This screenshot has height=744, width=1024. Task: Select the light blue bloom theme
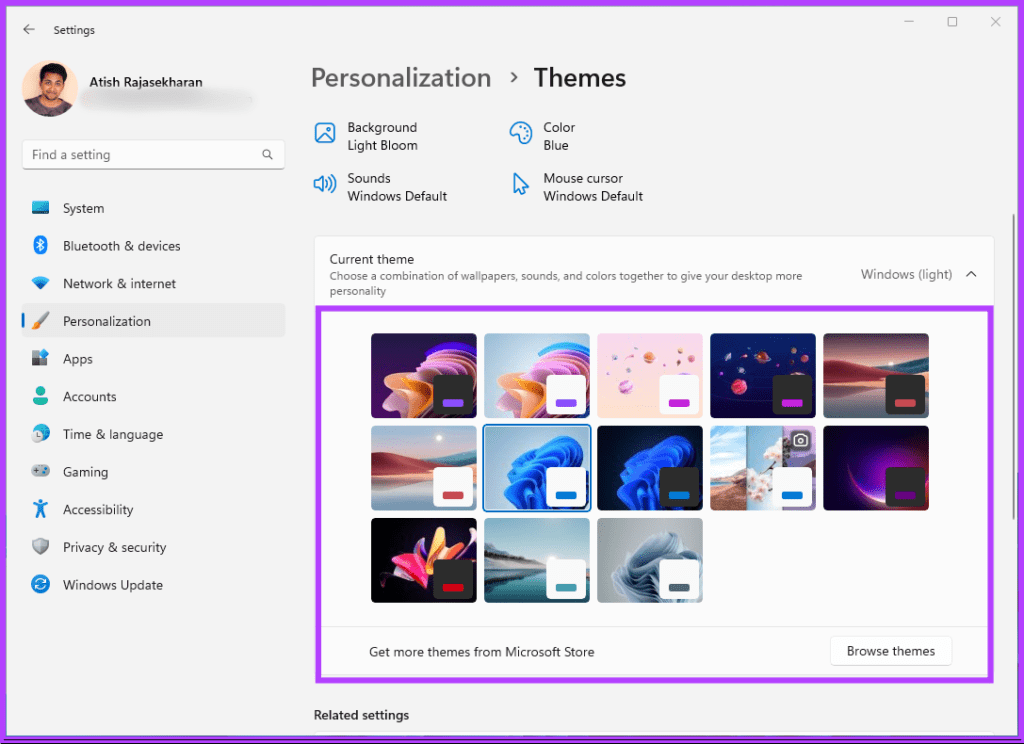click(537, 468)
